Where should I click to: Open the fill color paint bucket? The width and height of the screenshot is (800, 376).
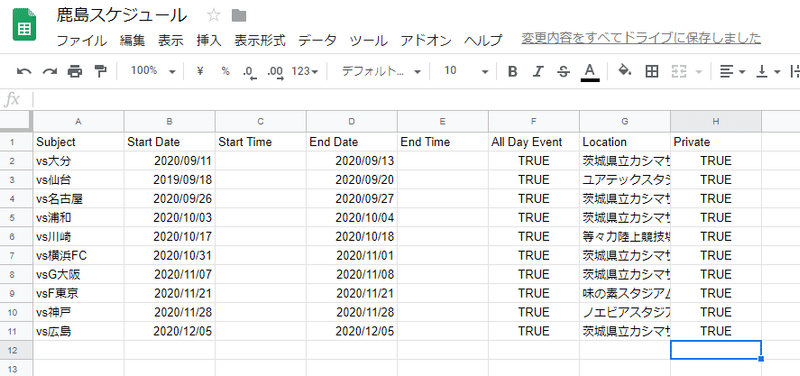click(624, 71)
